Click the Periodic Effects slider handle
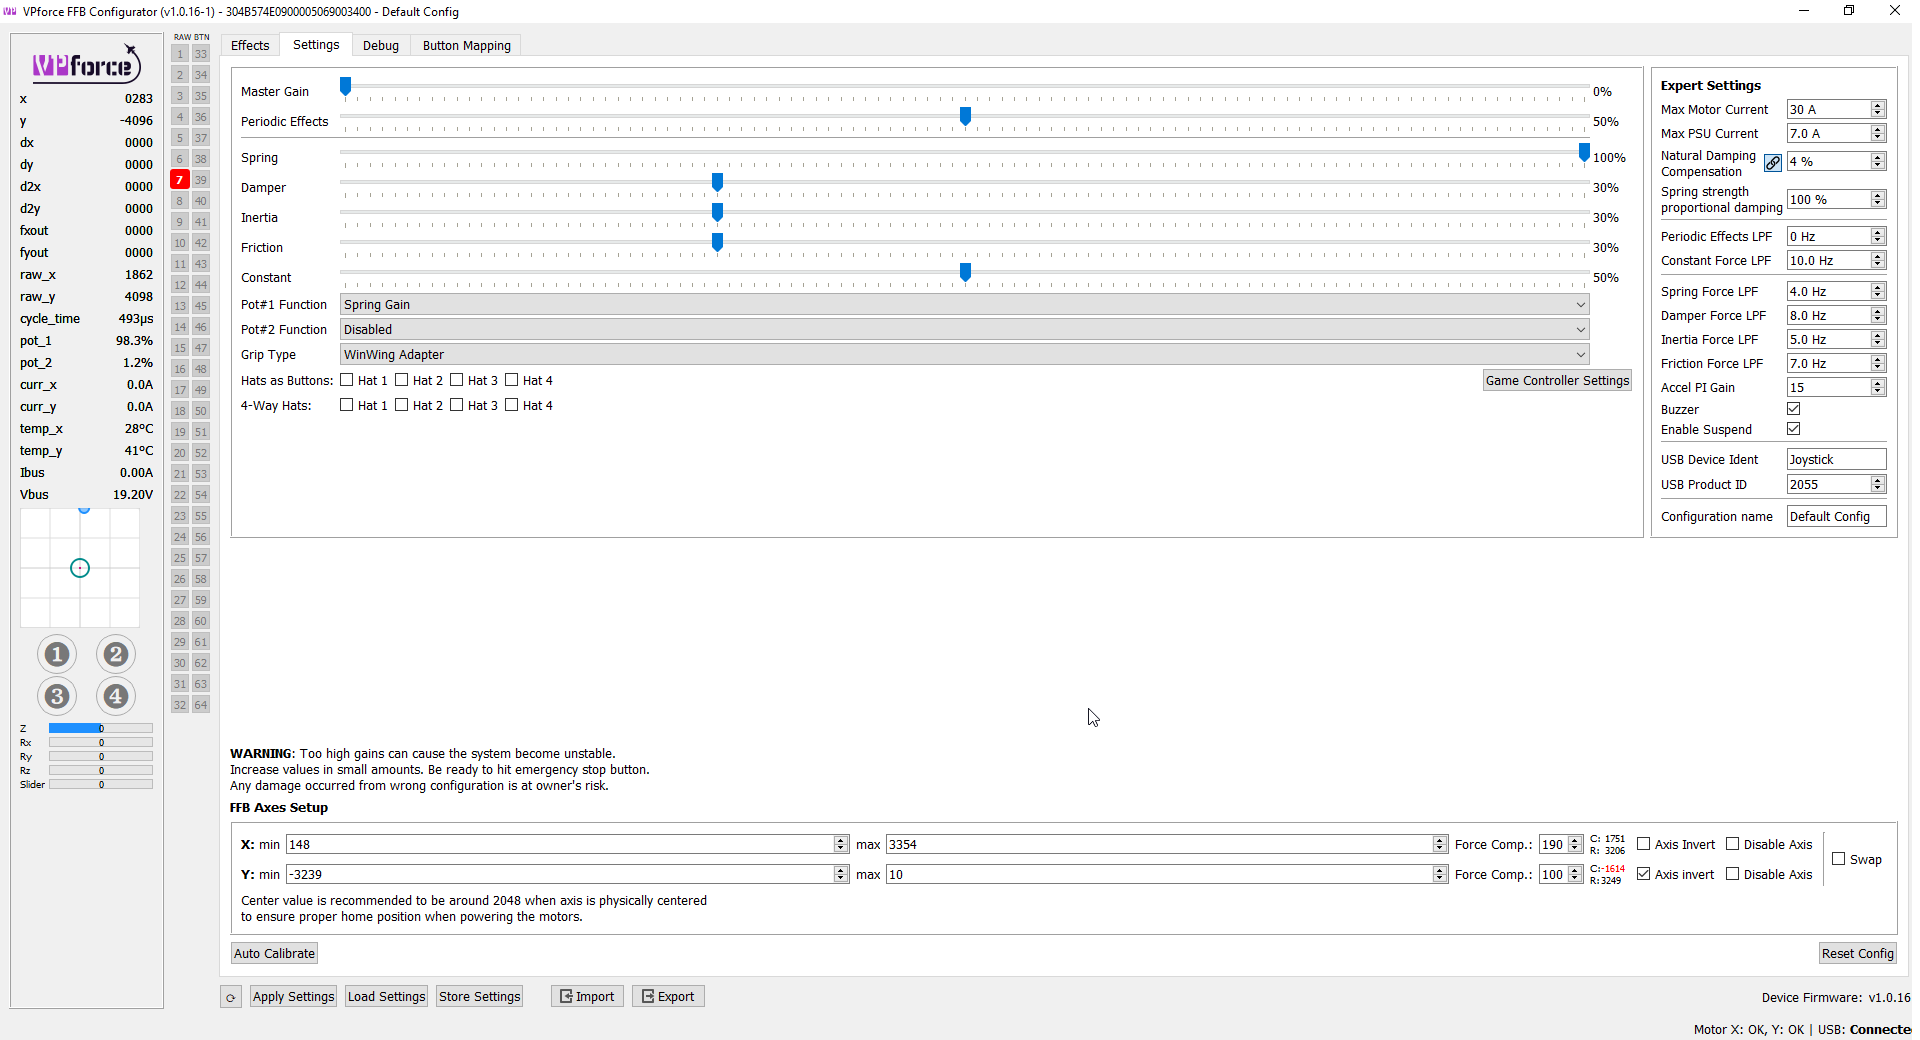Image resolution: width=1920 pixels, height=1040 pixels. 965,117
